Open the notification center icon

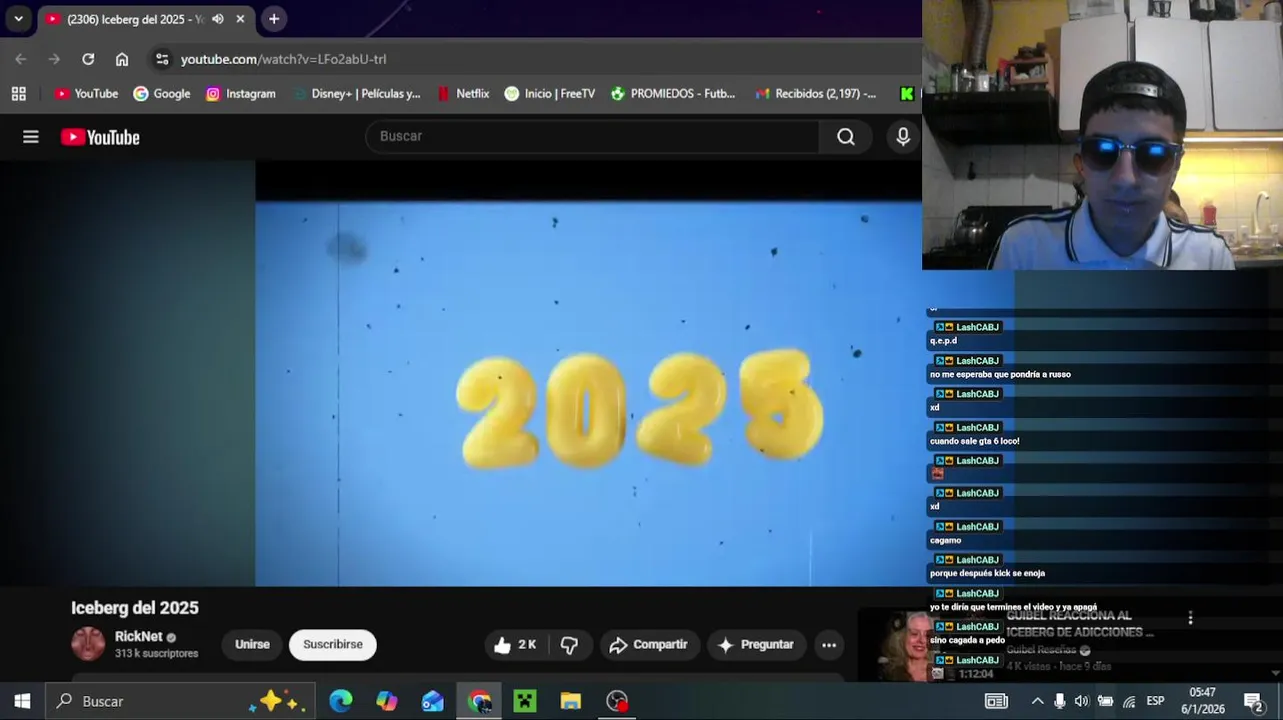click(x=1253, y=701)
